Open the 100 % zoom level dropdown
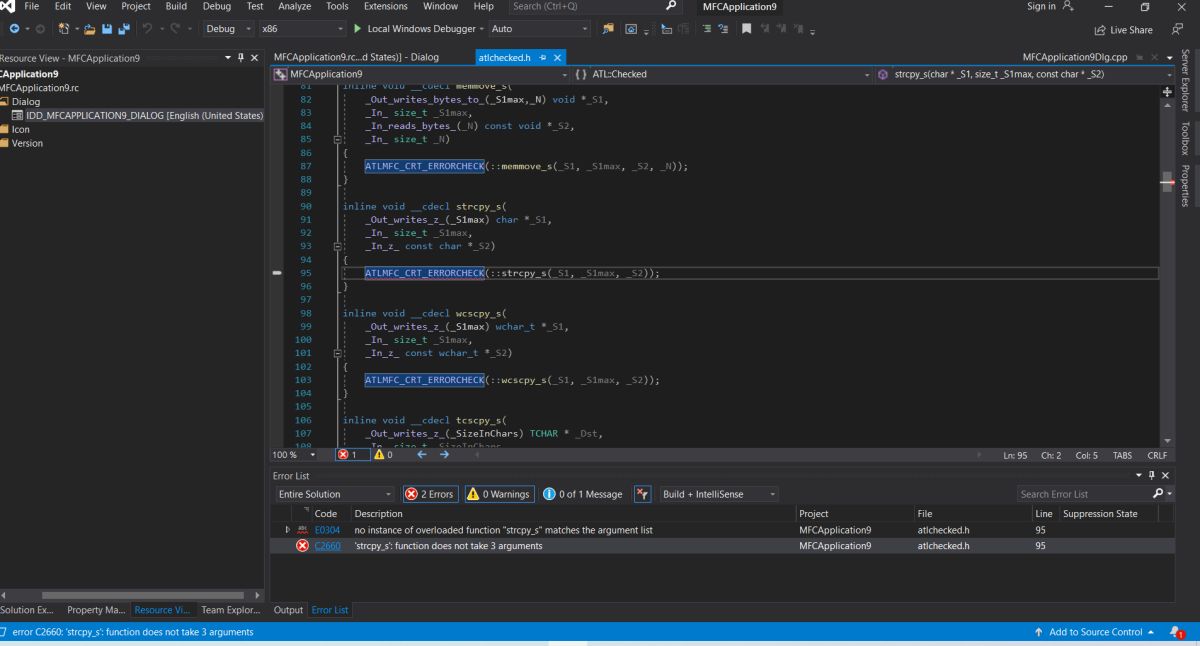Image resolution: width=1200 pixels, height=646 pixels. click(x=296, y=454)
